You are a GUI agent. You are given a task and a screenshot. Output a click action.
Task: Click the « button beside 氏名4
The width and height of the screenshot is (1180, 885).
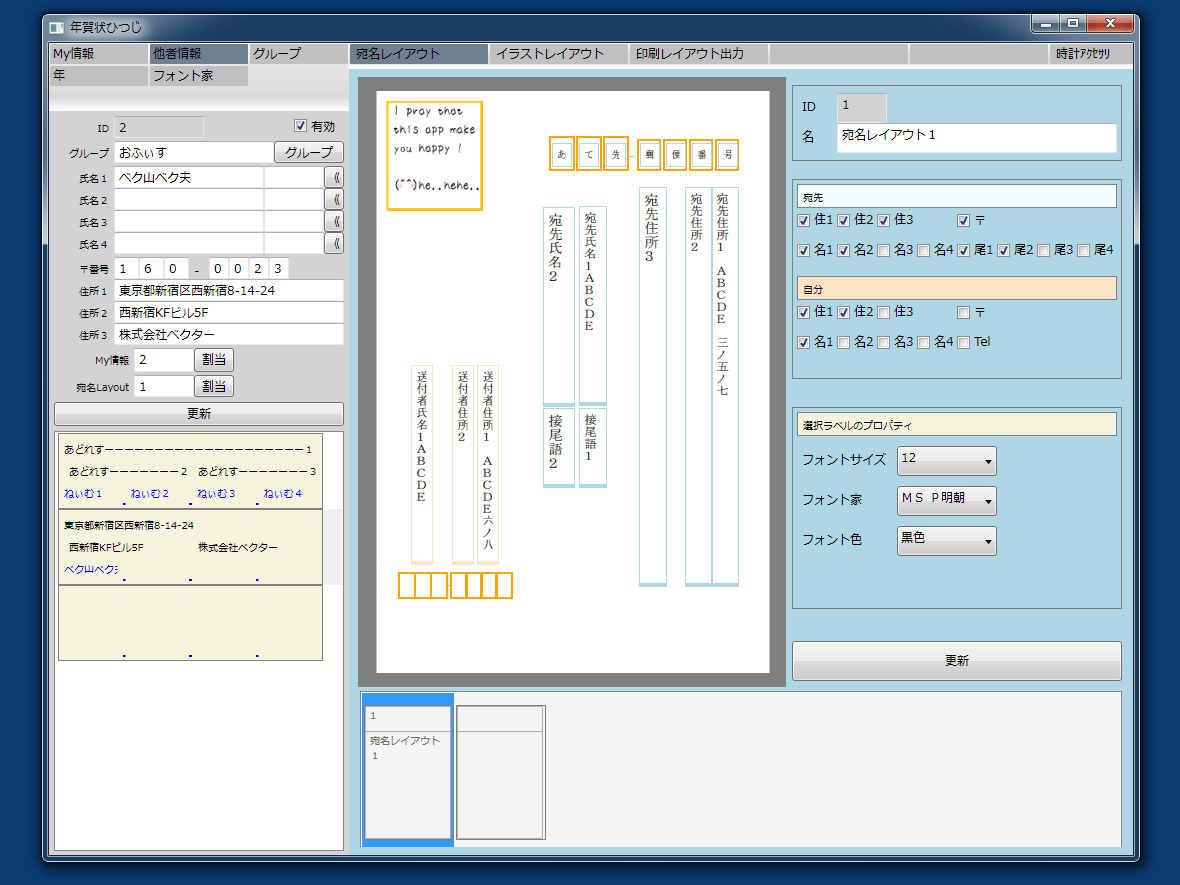pos(334,243)
